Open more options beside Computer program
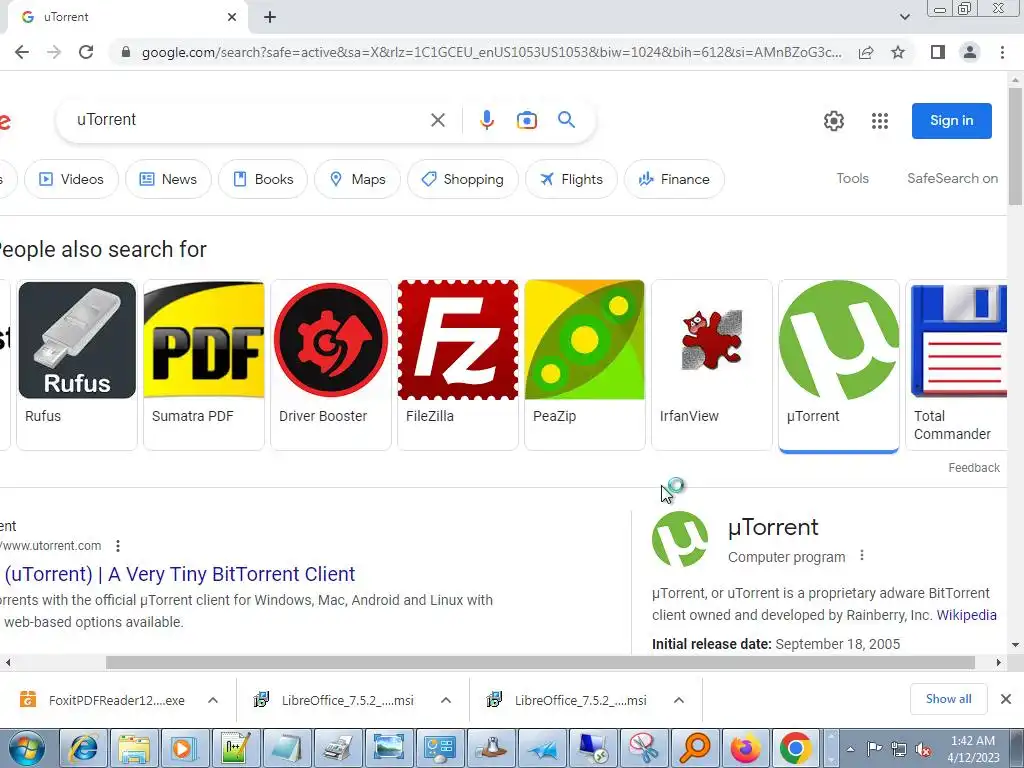Viewport: 1024px width, 768px height. (862, 556)
